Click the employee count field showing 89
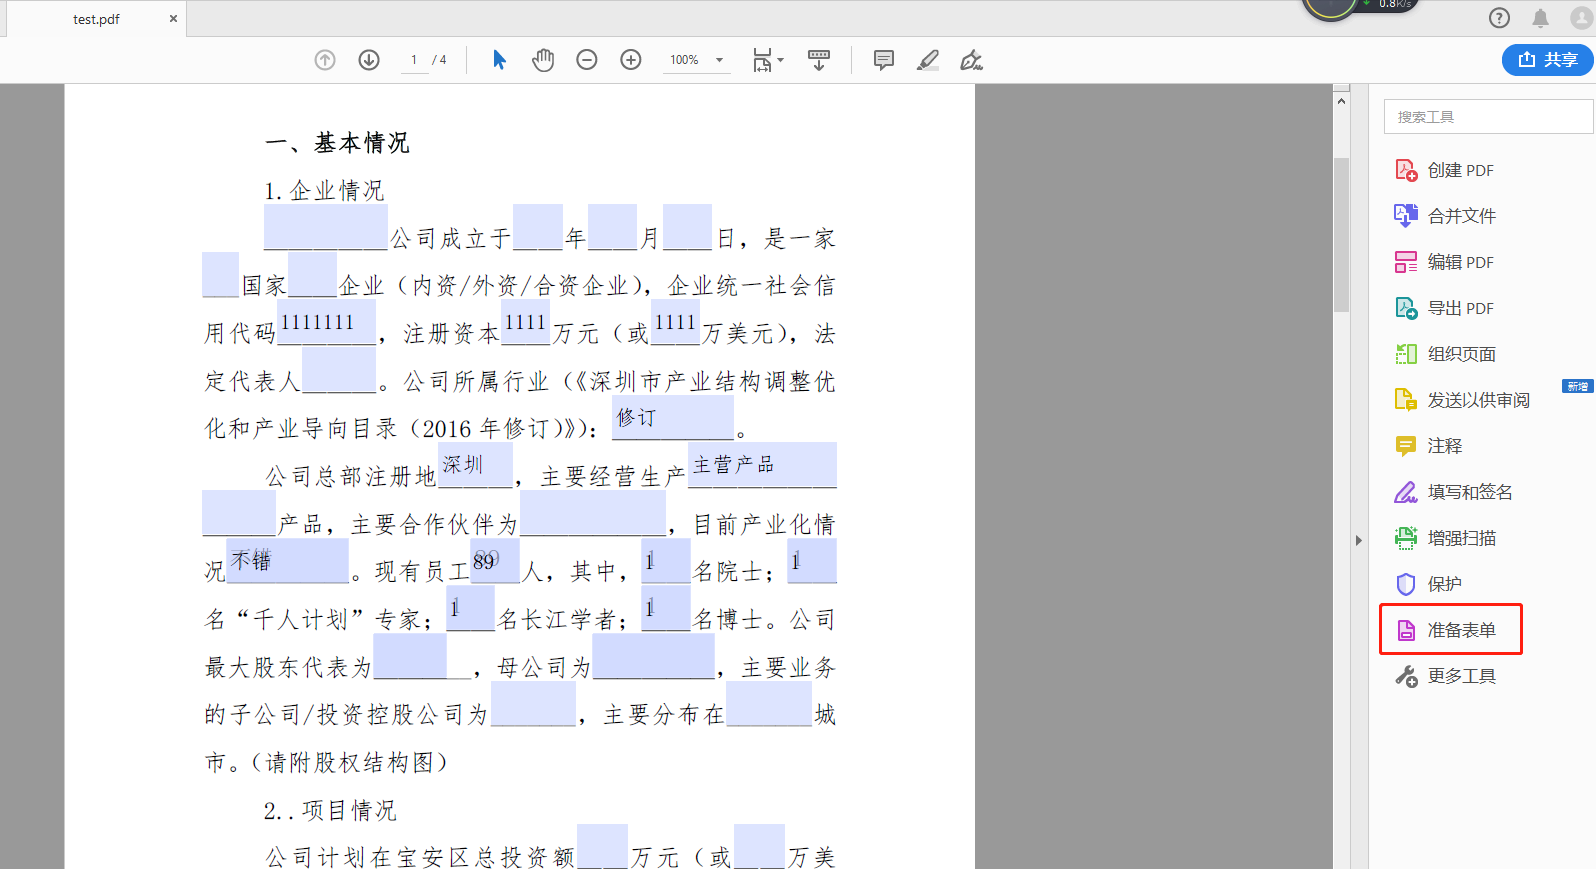Image resolution: width=1596 pixels, height=869 pixels. pos(495,561)
